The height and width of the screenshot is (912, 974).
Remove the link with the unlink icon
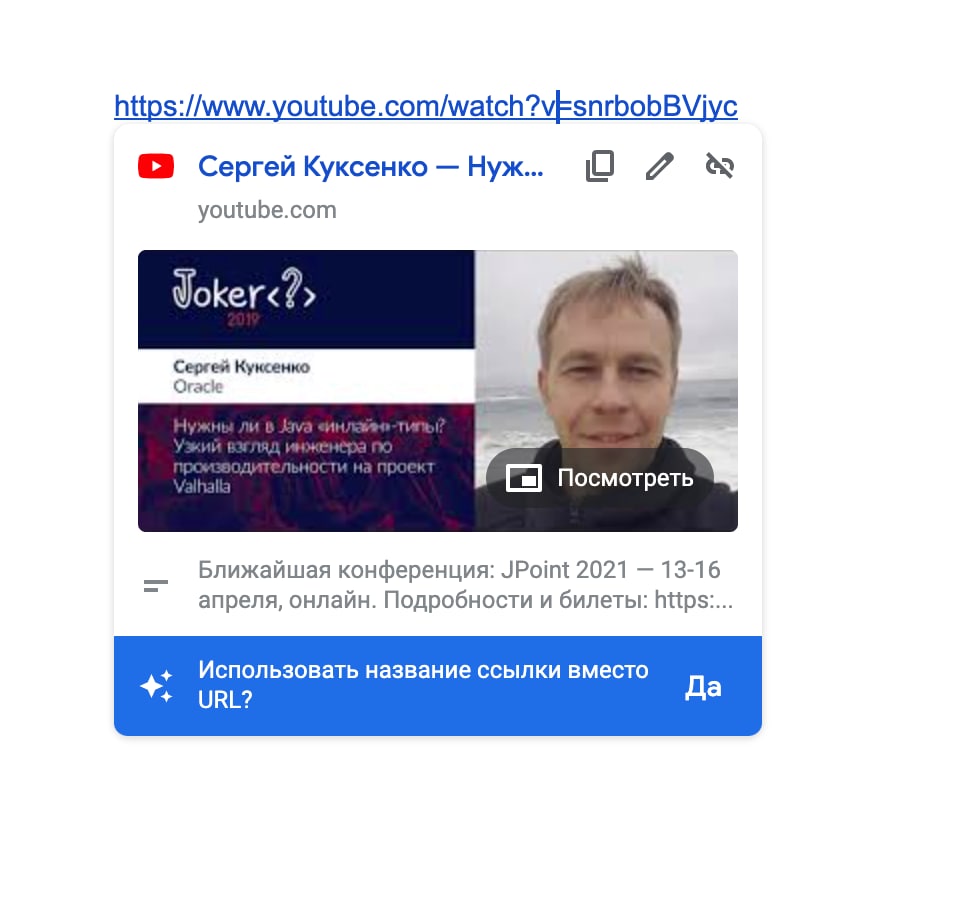720,166
